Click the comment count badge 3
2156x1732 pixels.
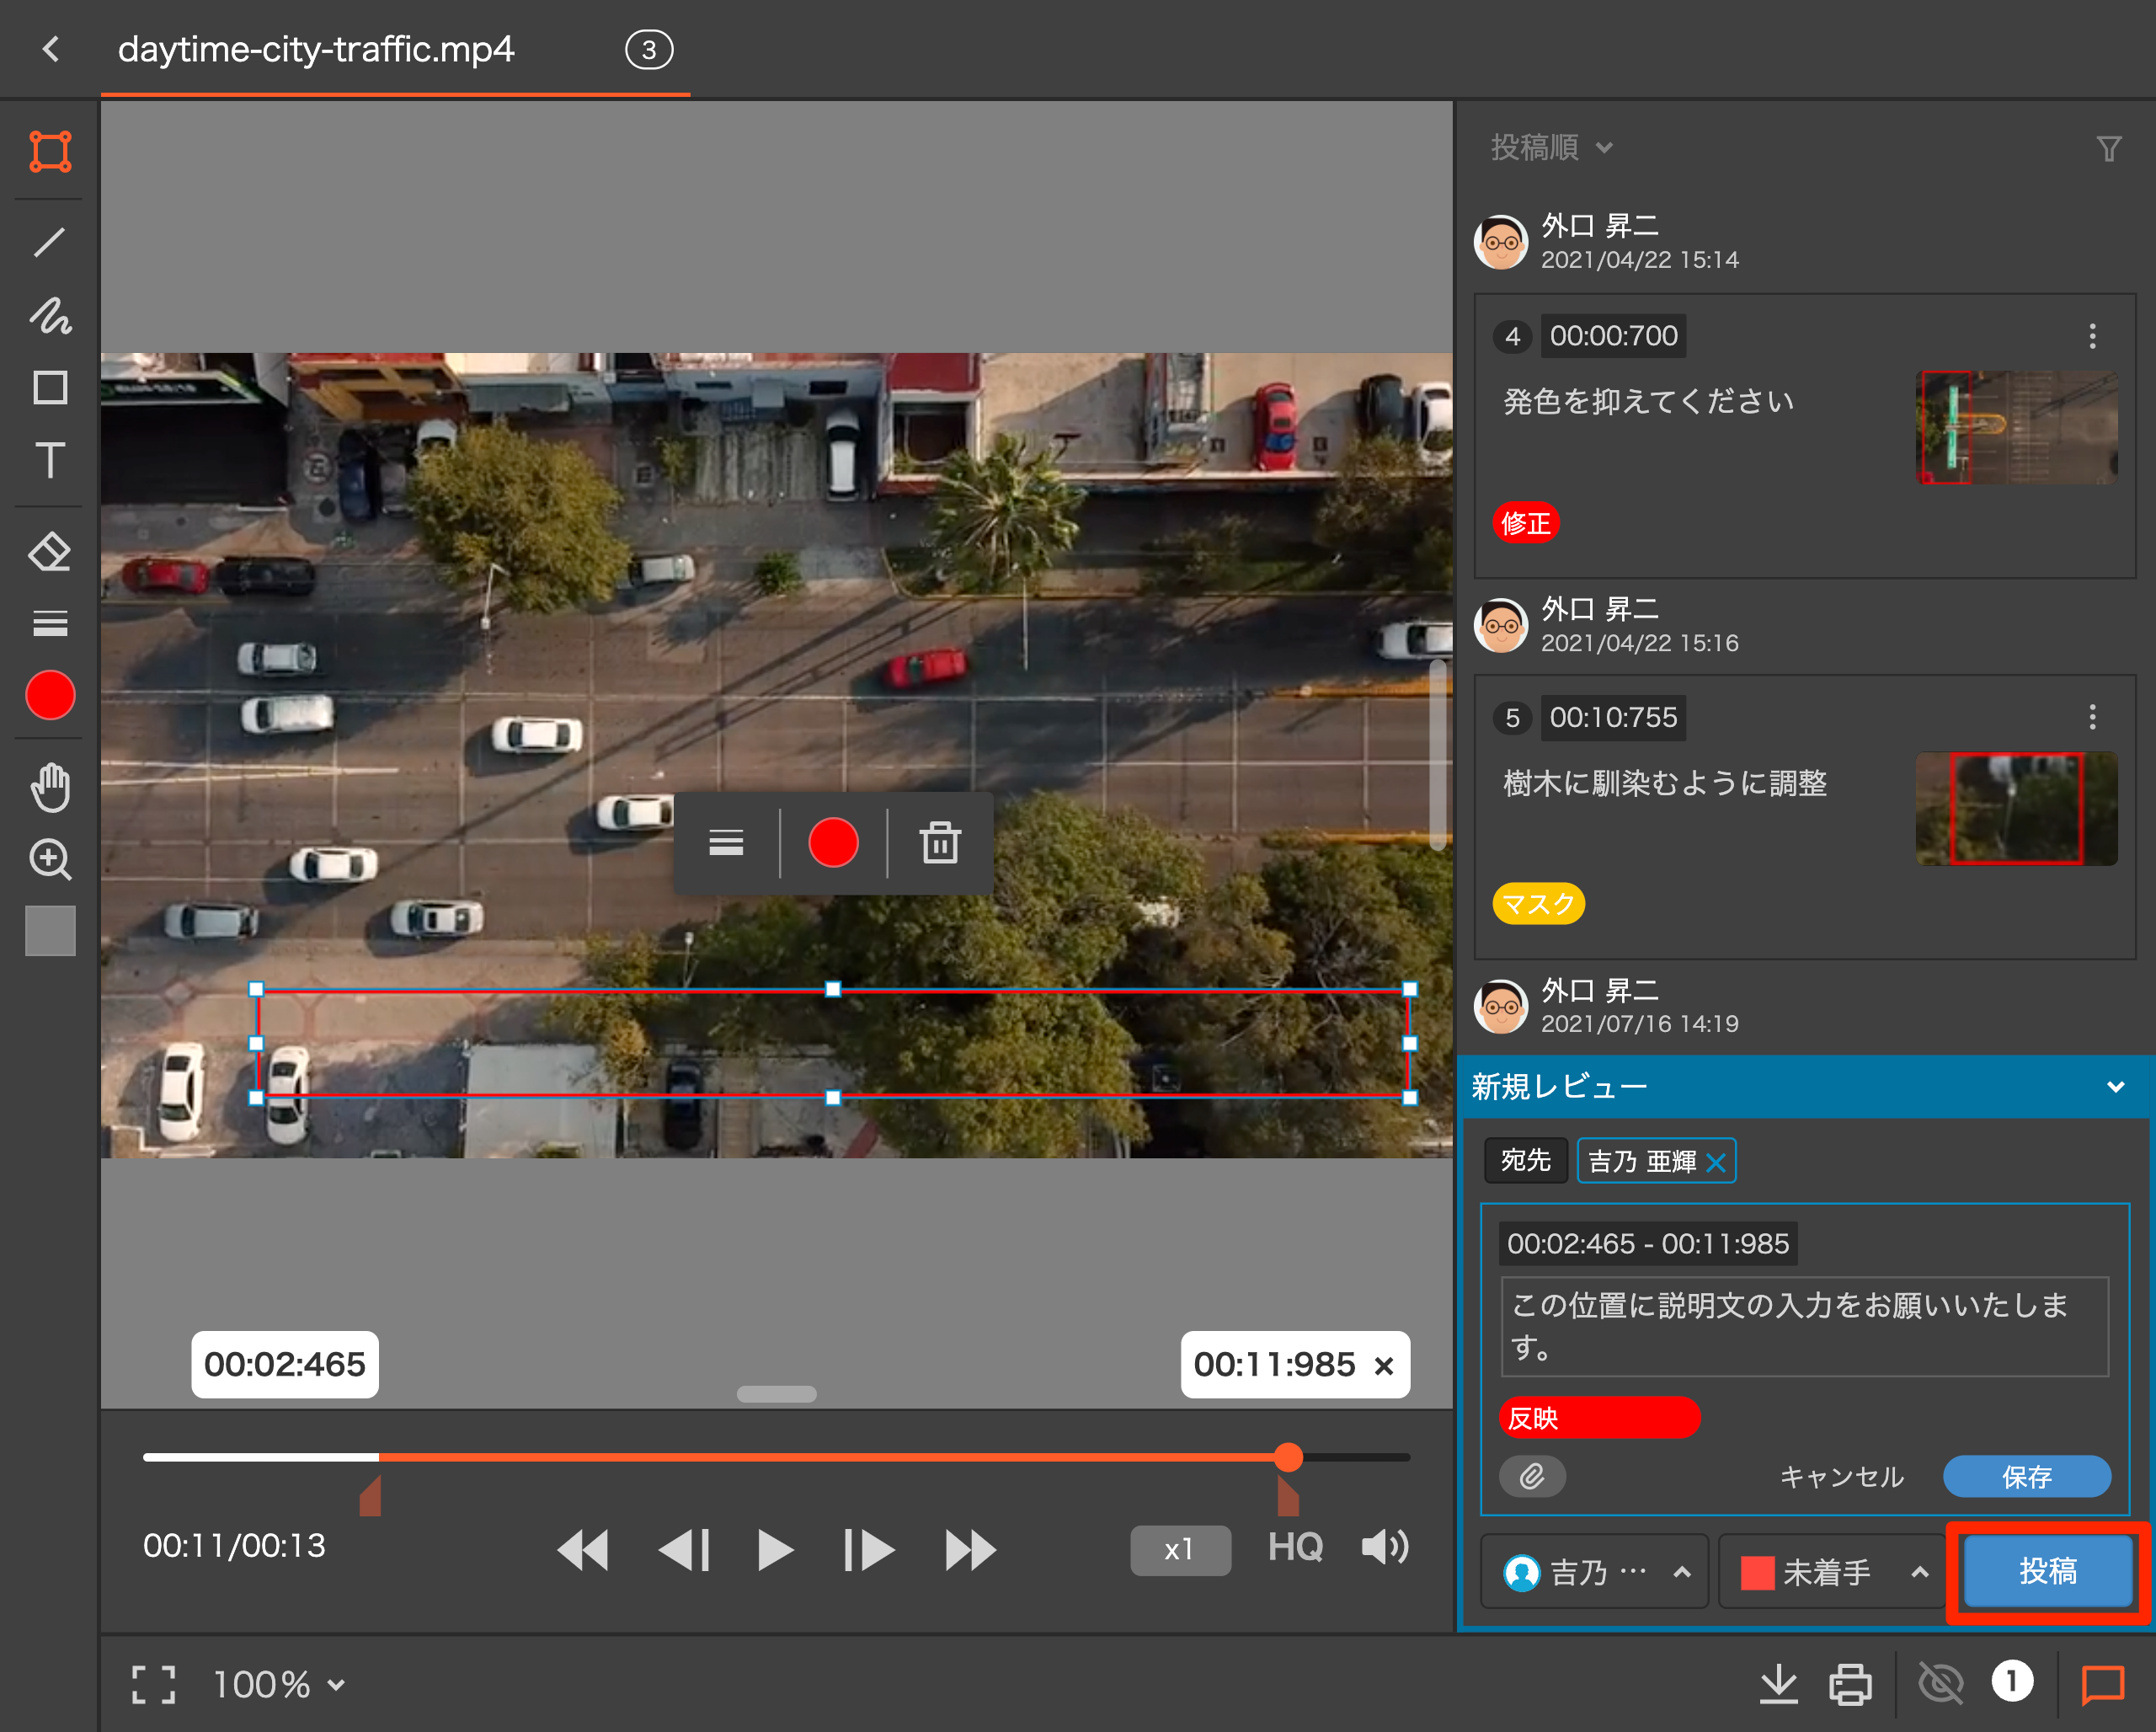click(649, 49)
